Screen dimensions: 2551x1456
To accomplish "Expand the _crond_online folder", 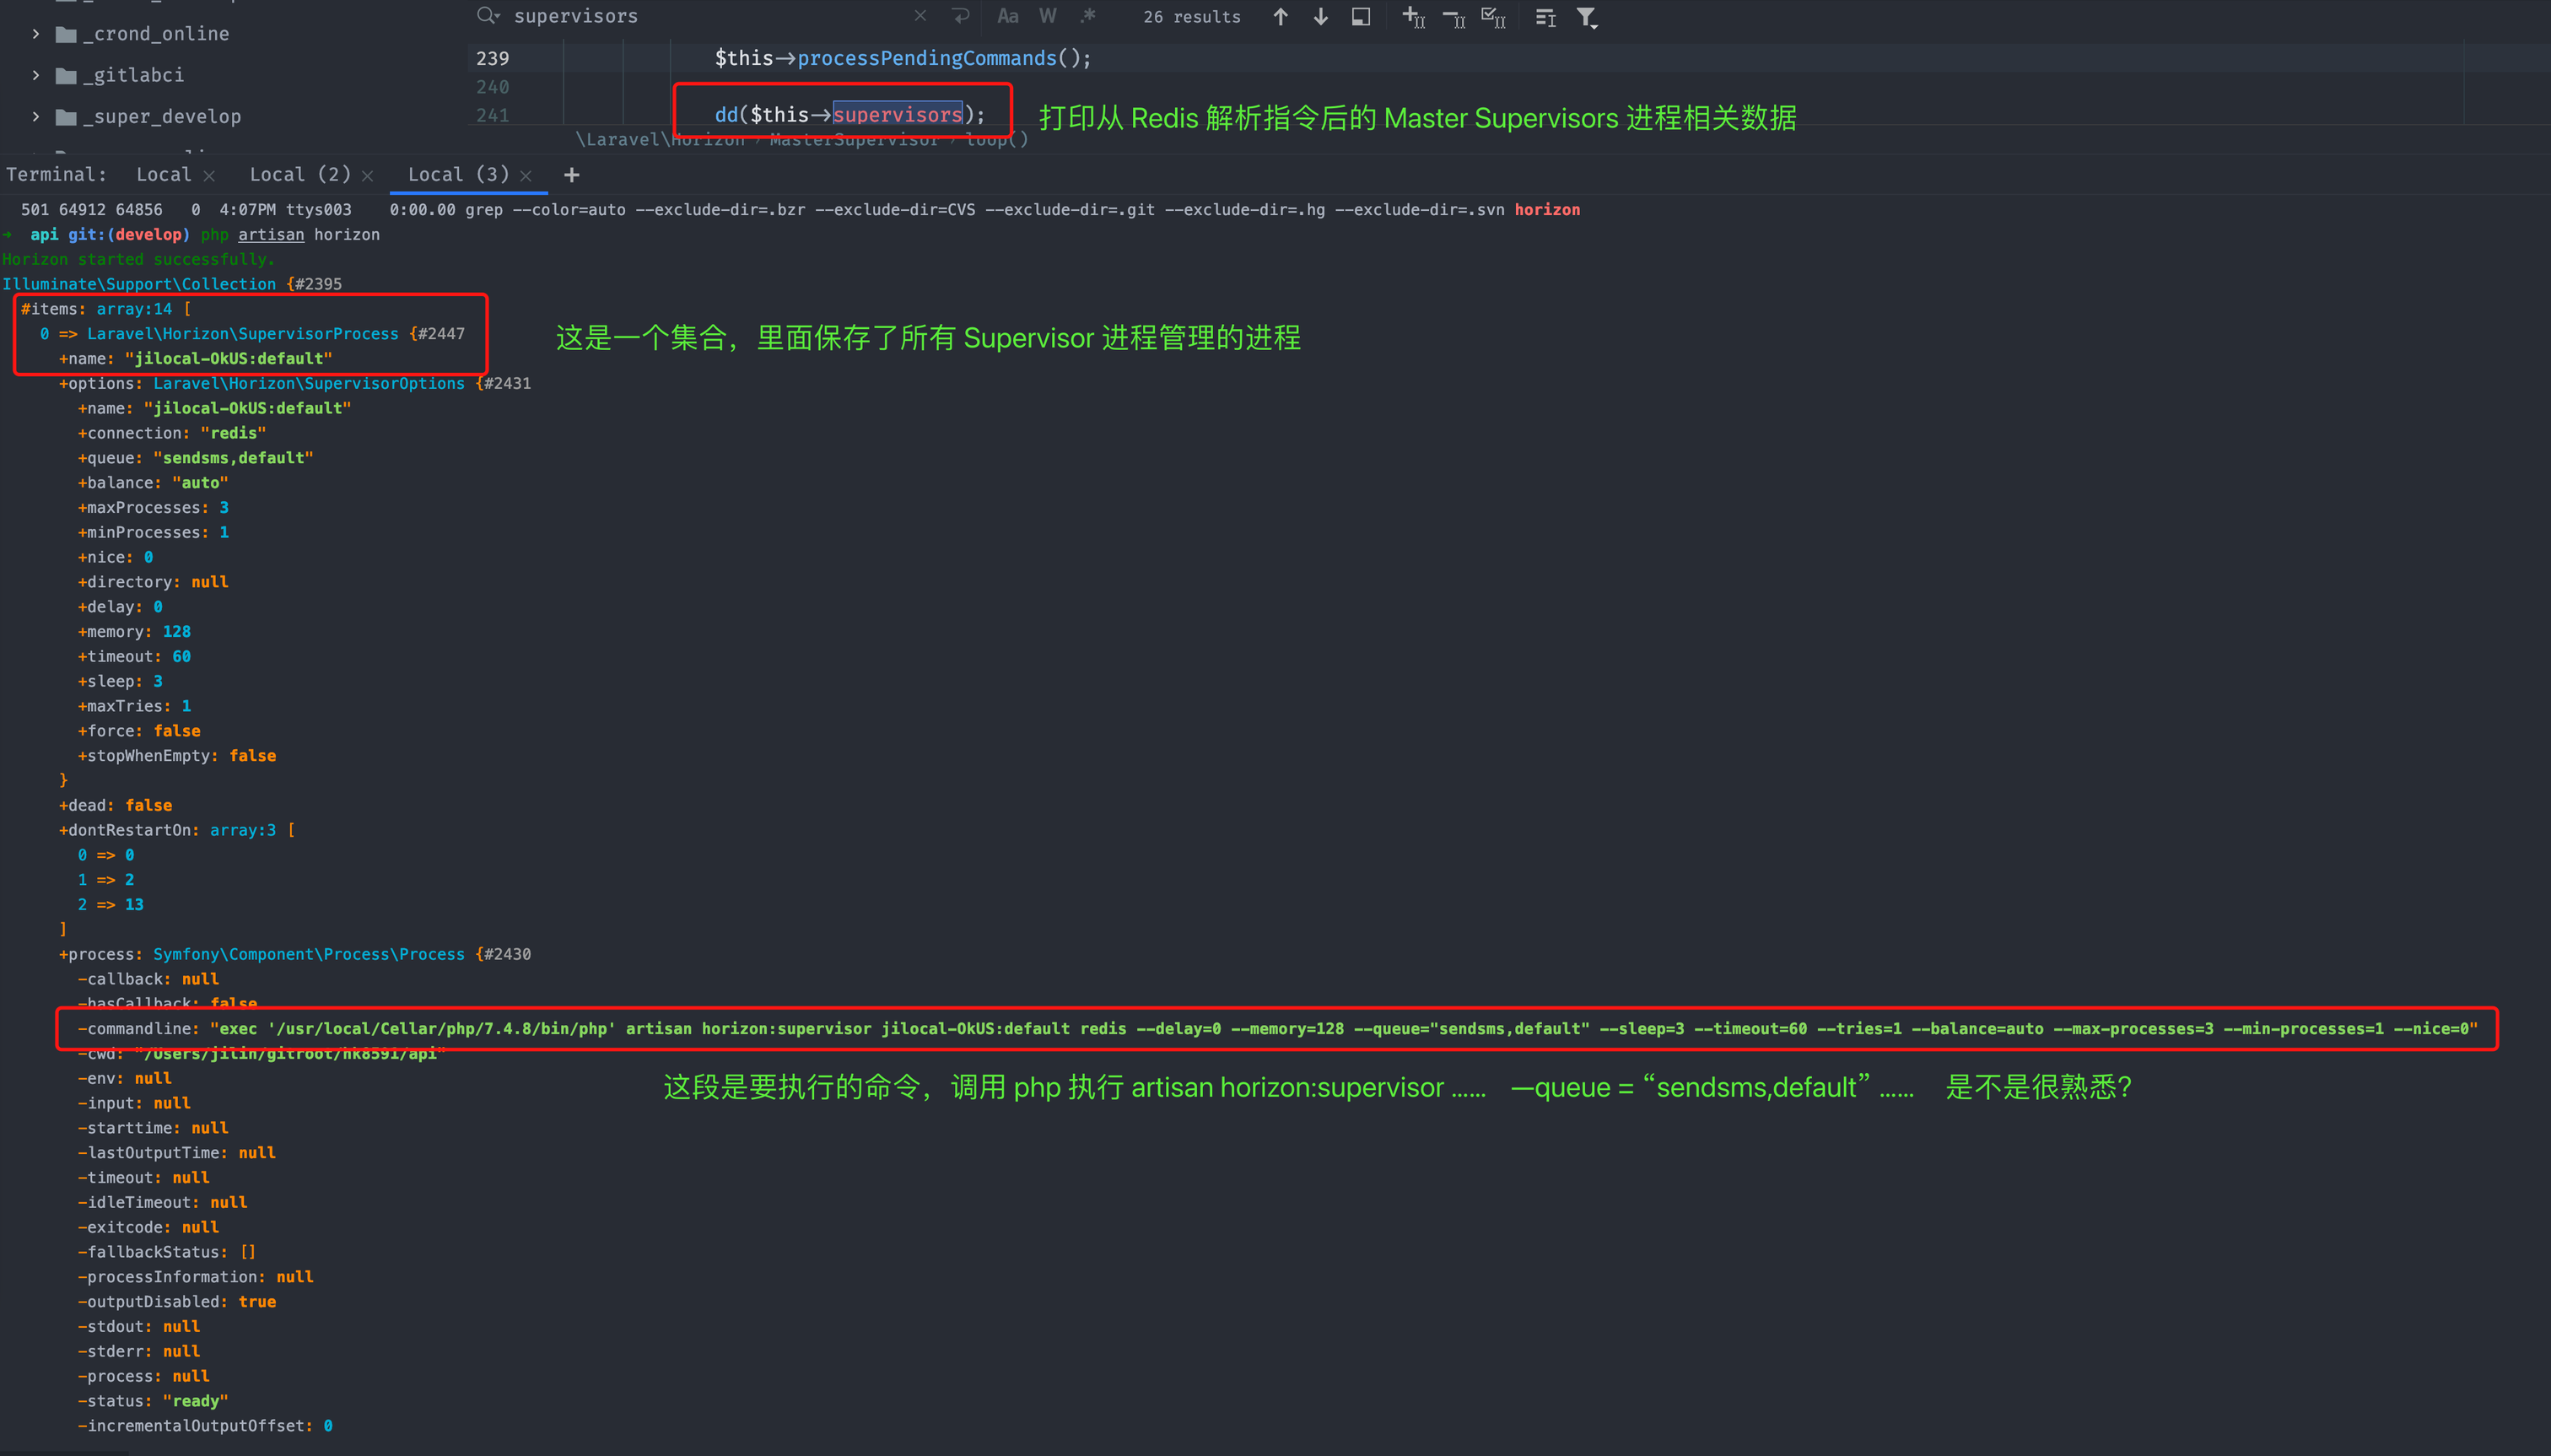I will pyautogui.click(x=36, y=34).
